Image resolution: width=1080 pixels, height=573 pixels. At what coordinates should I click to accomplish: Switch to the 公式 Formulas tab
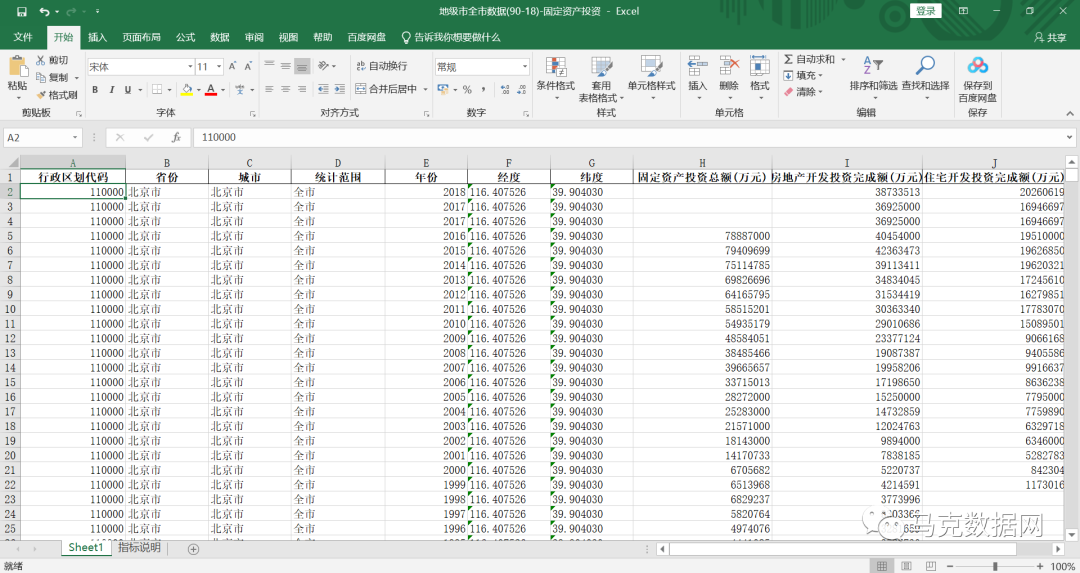point(185,37)
